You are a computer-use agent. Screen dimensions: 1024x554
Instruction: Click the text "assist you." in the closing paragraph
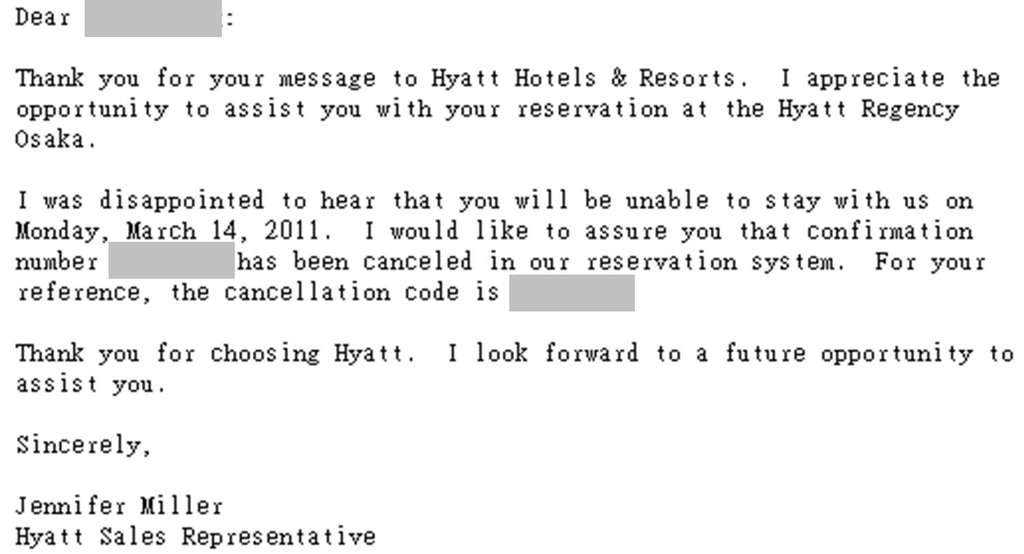(90, 384)
